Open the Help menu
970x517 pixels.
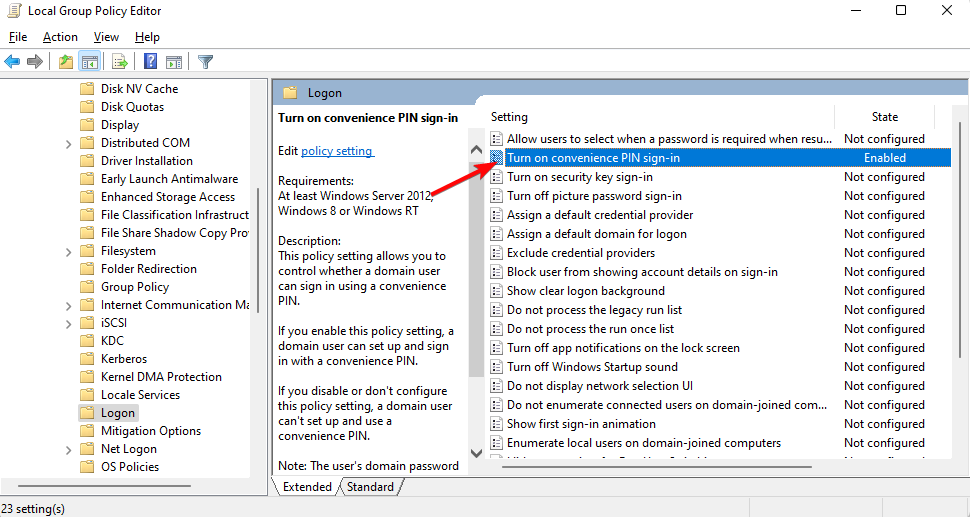click(x=147, y=37)
